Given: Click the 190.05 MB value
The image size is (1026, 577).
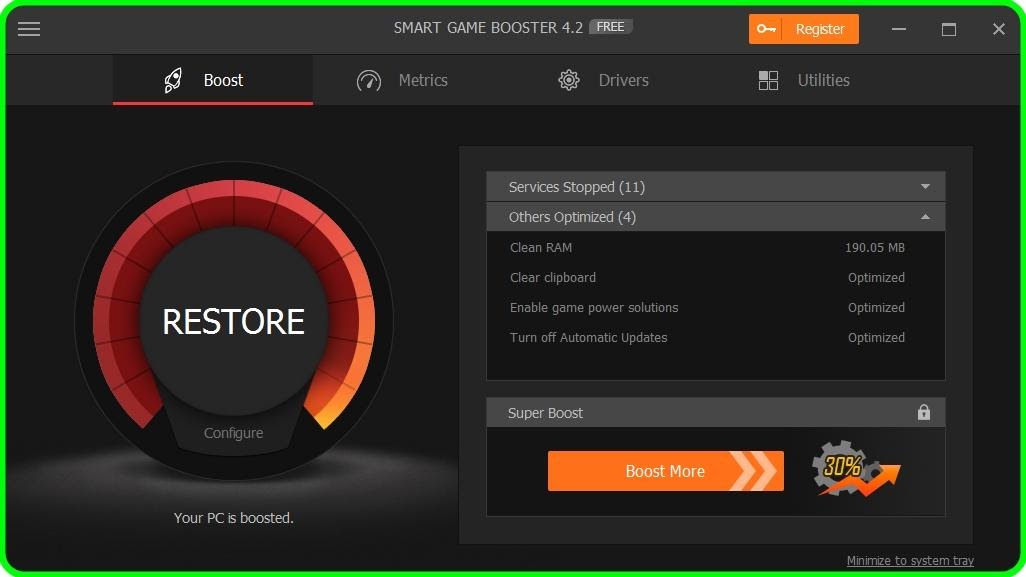Looking at the screenshot, I should tap(875, 247).
